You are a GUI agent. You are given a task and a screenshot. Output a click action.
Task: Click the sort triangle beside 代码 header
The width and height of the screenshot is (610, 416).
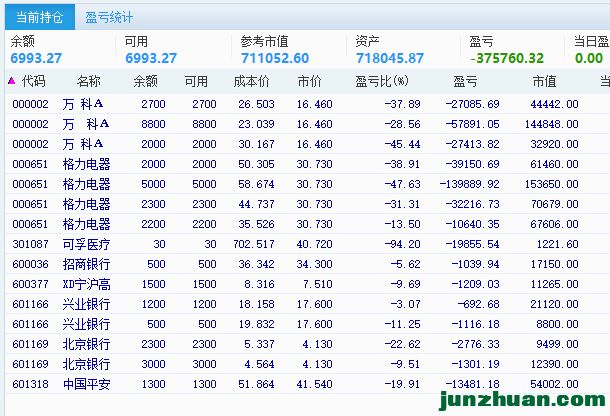coord(11,81)
